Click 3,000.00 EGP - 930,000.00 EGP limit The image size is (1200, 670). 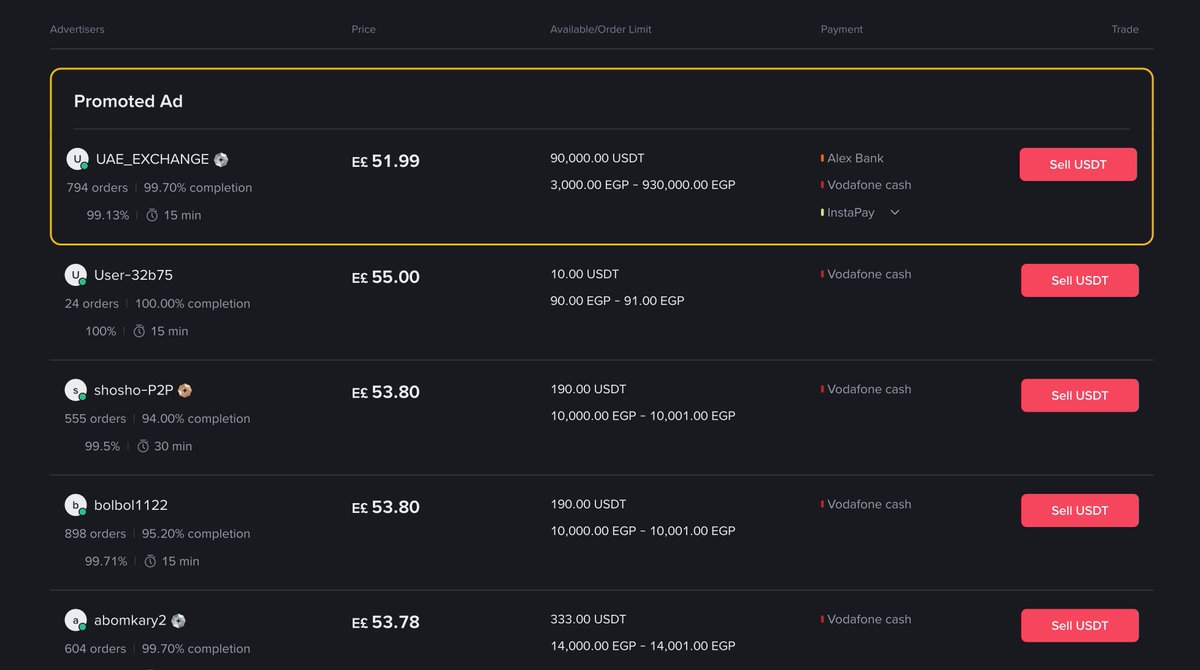[643, 185]
